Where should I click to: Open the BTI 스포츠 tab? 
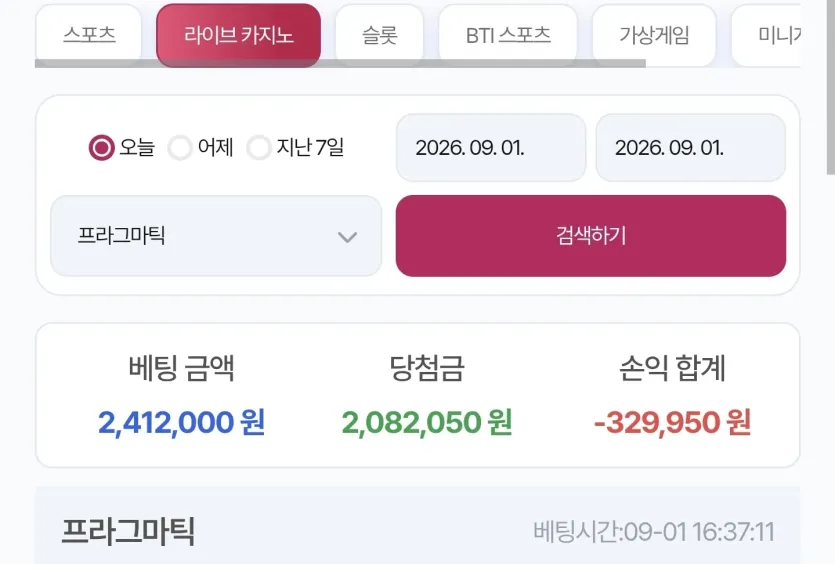508,35
